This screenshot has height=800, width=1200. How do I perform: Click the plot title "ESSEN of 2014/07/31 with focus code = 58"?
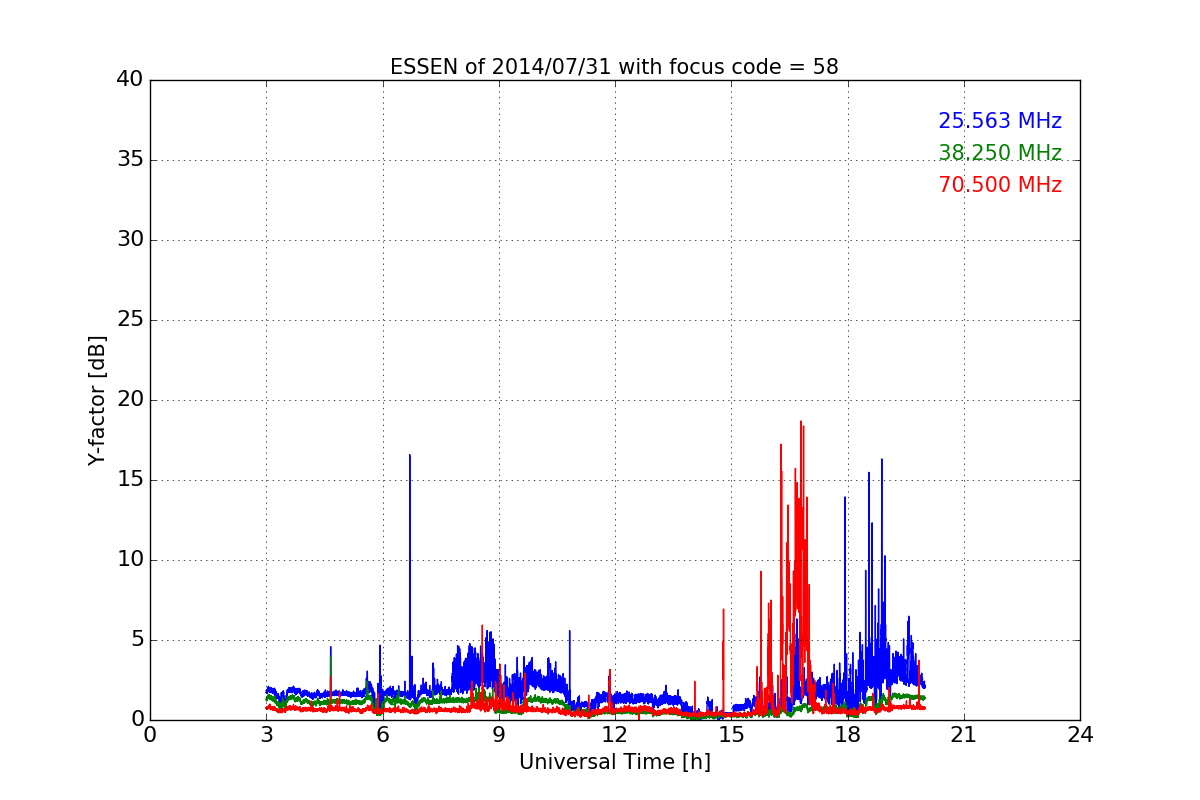pos(614,67)
